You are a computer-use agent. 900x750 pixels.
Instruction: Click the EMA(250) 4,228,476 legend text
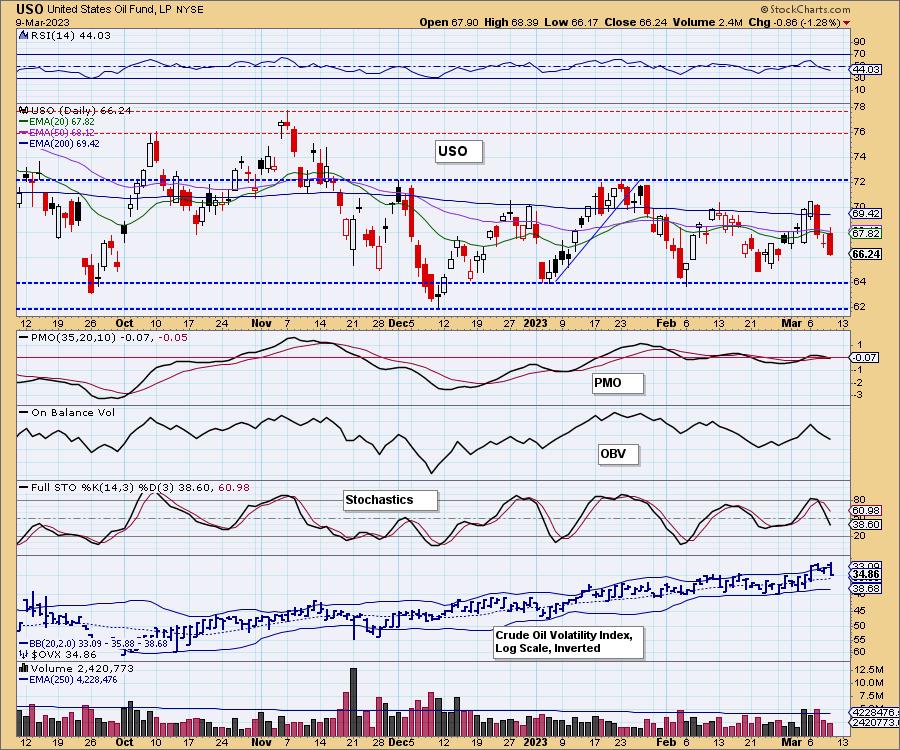click(x=73, y=680)
